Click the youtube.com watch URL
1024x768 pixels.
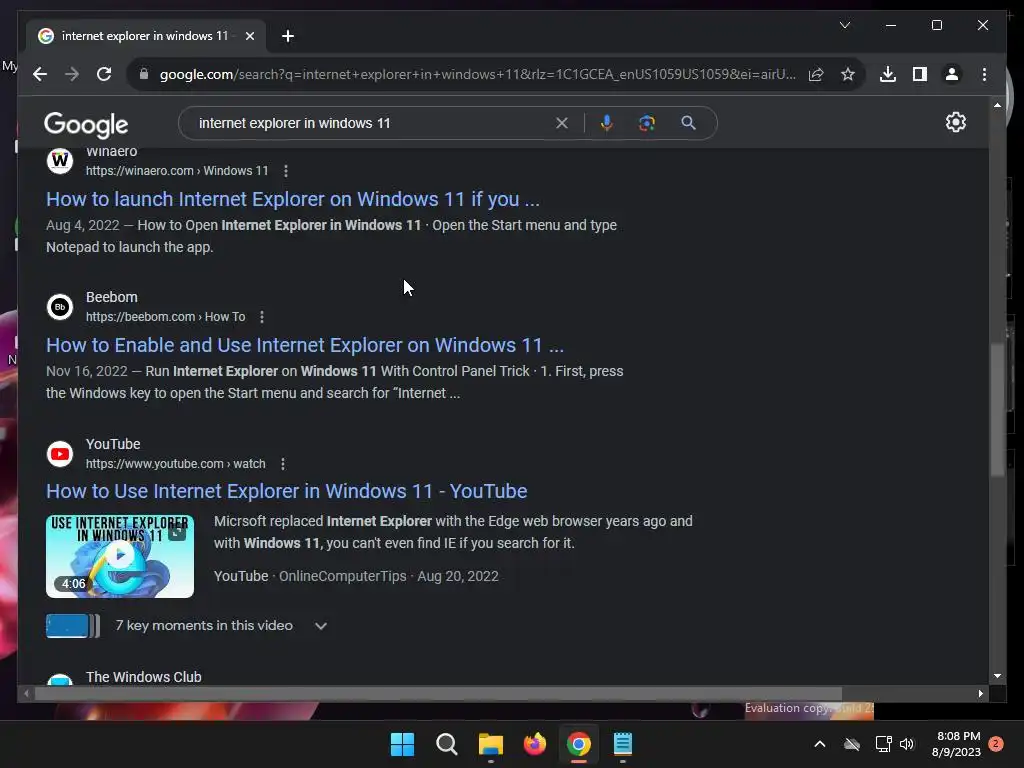coord(176,464)
